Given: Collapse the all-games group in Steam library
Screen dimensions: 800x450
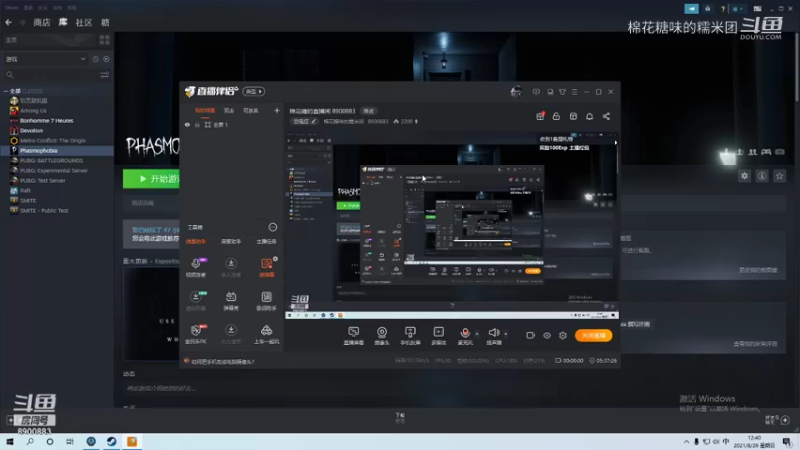Looking at the screenshot, I should [6, 91].
